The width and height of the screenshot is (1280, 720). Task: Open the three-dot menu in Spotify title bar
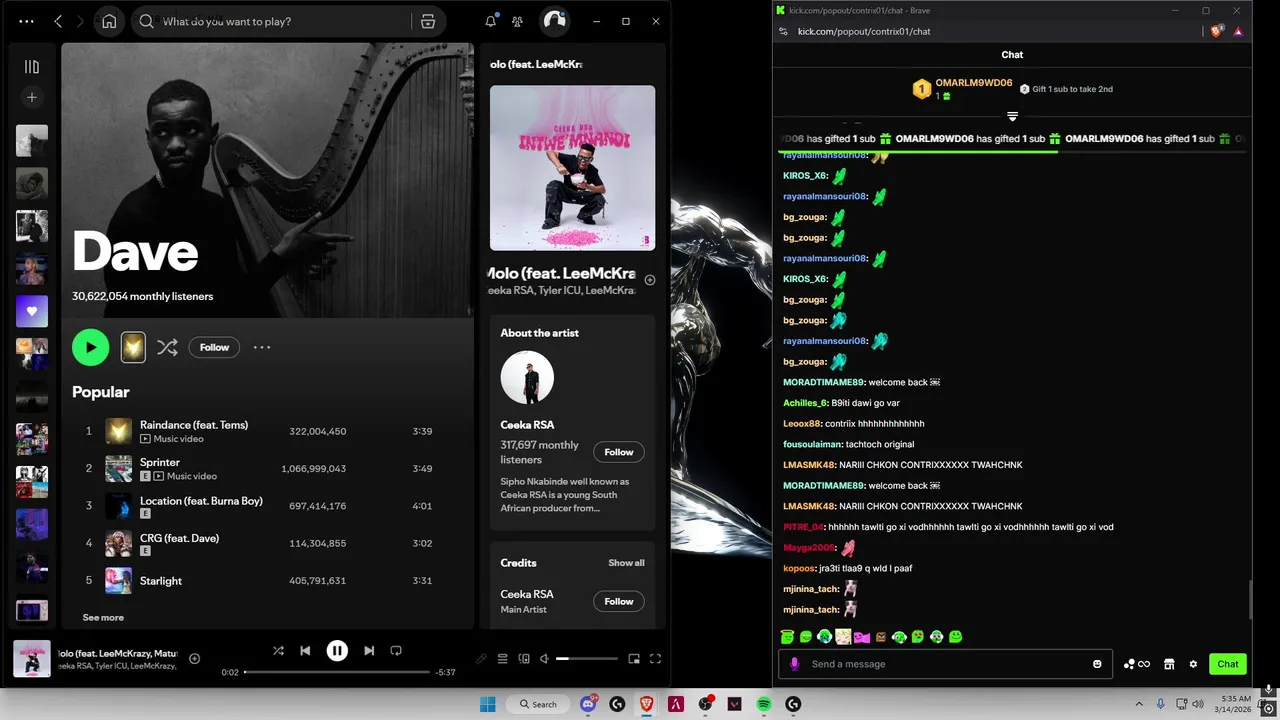point(26,21)
